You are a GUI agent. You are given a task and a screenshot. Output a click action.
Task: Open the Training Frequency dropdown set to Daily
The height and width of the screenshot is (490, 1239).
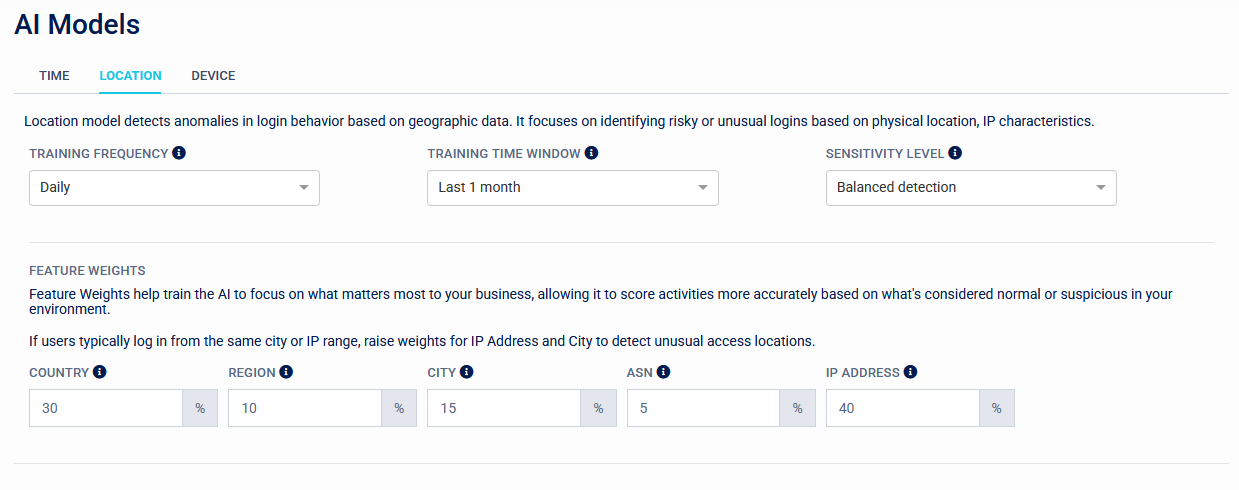click(x=174, y=188)
